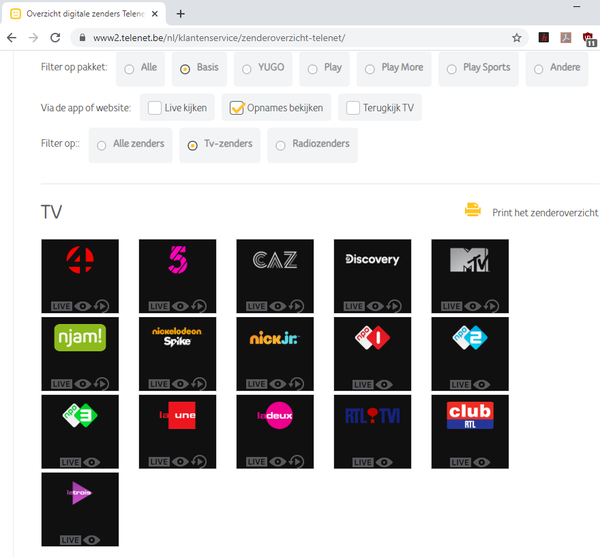Open the La Deux channel tile
The width and height of the screenshot is (600, 558).
(x=275, y=432)
